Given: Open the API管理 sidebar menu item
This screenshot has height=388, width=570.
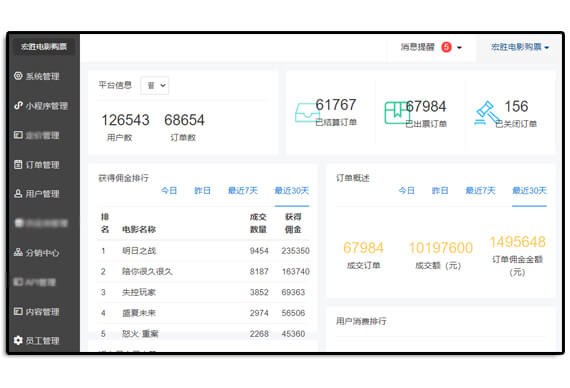Looking at the screenshot, I should click(35, 282).
